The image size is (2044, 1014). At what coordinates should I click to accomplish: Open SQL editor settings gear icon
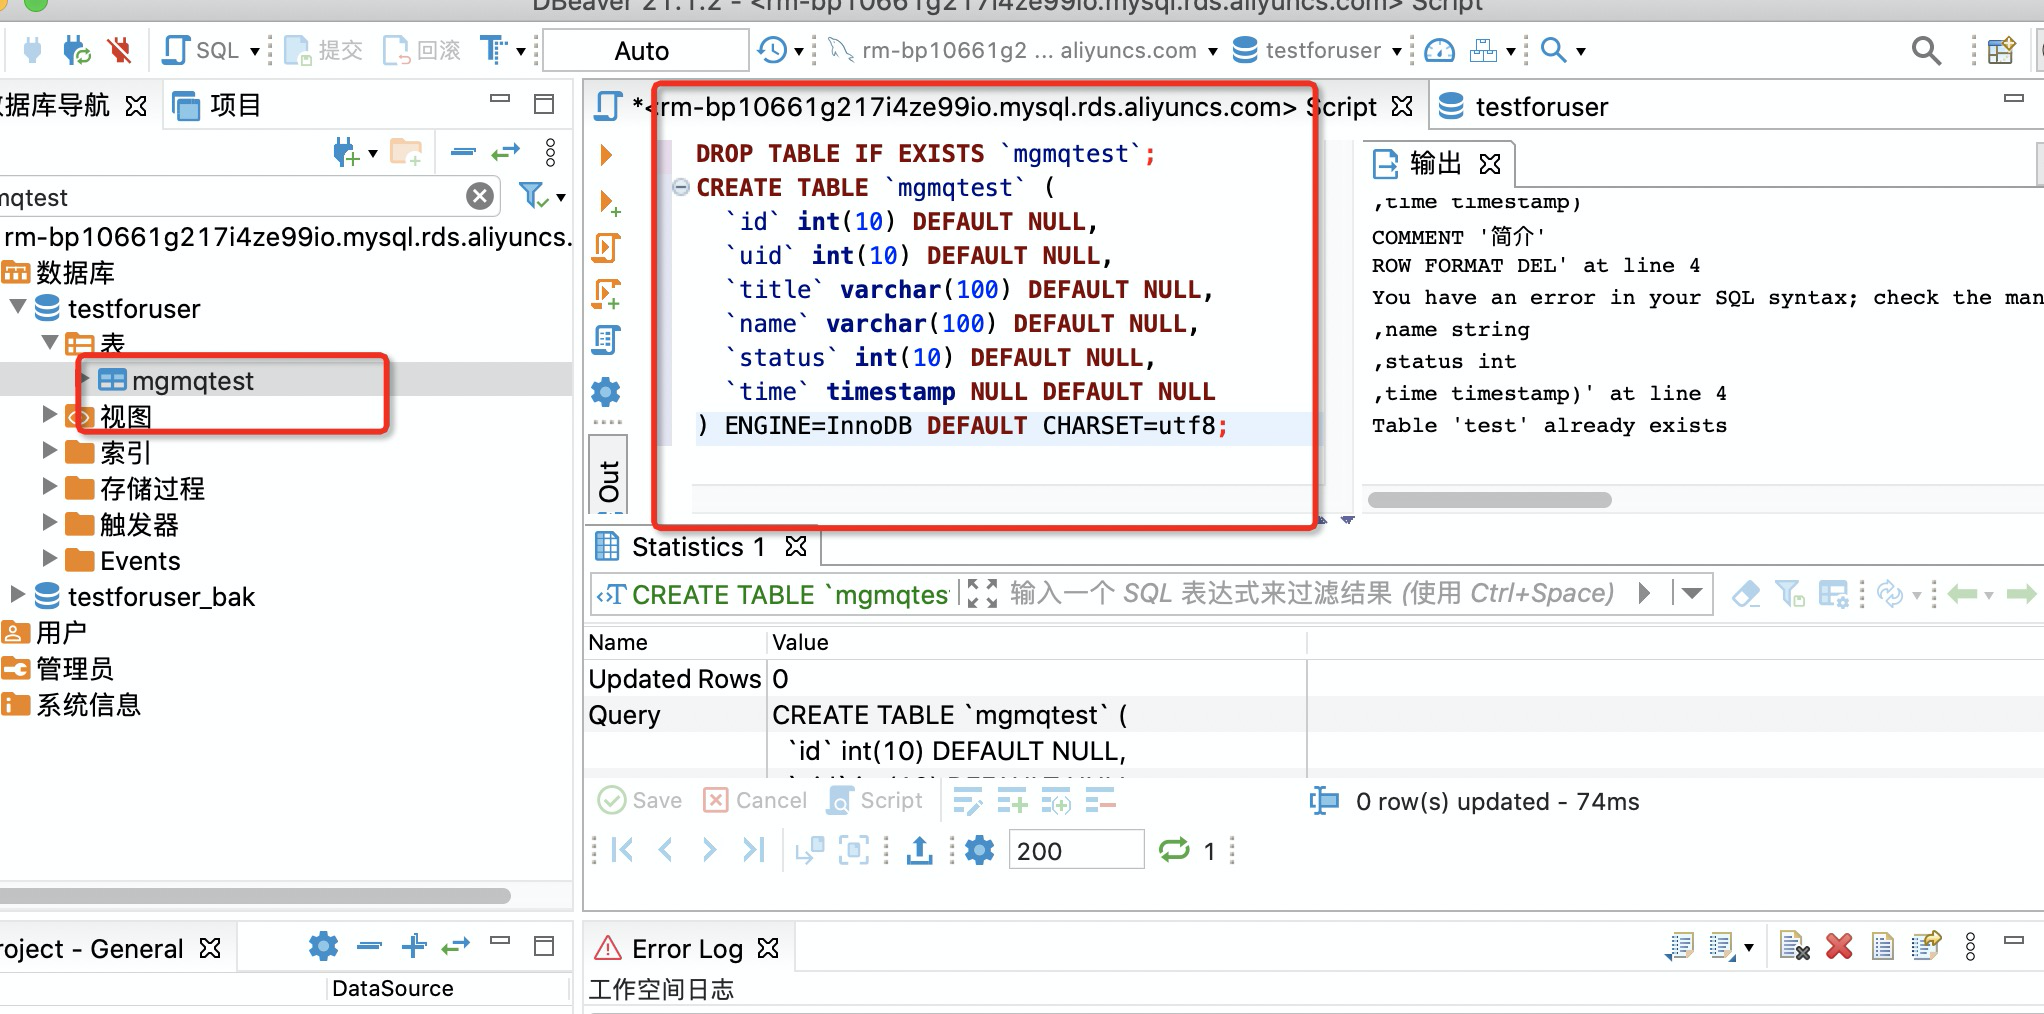[606, 391]
